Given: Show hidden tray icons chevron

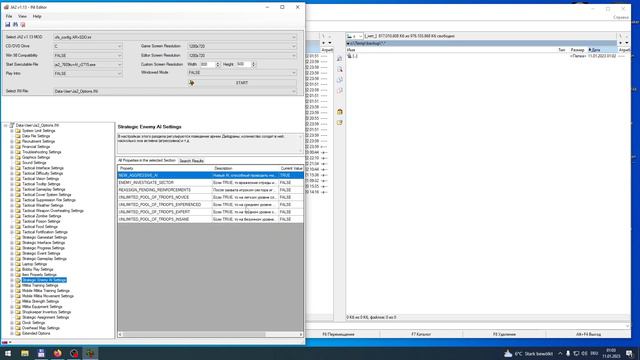Looking at the screenshot, I should pyautogui.click(x=560, y=353).
